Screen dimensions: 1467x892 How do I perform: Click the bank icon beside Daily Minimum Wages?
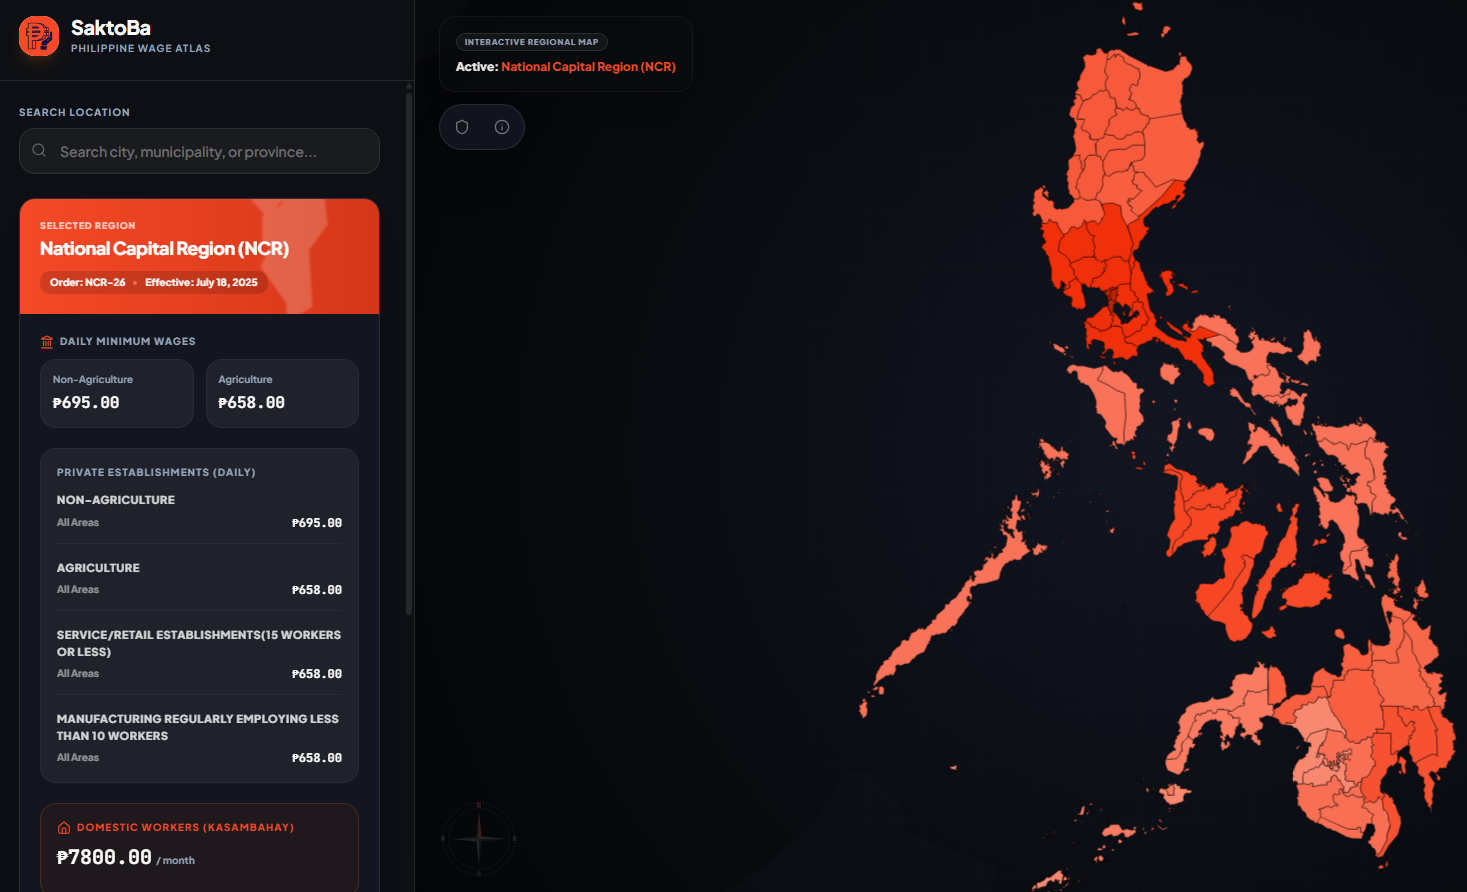coord(47,342)
